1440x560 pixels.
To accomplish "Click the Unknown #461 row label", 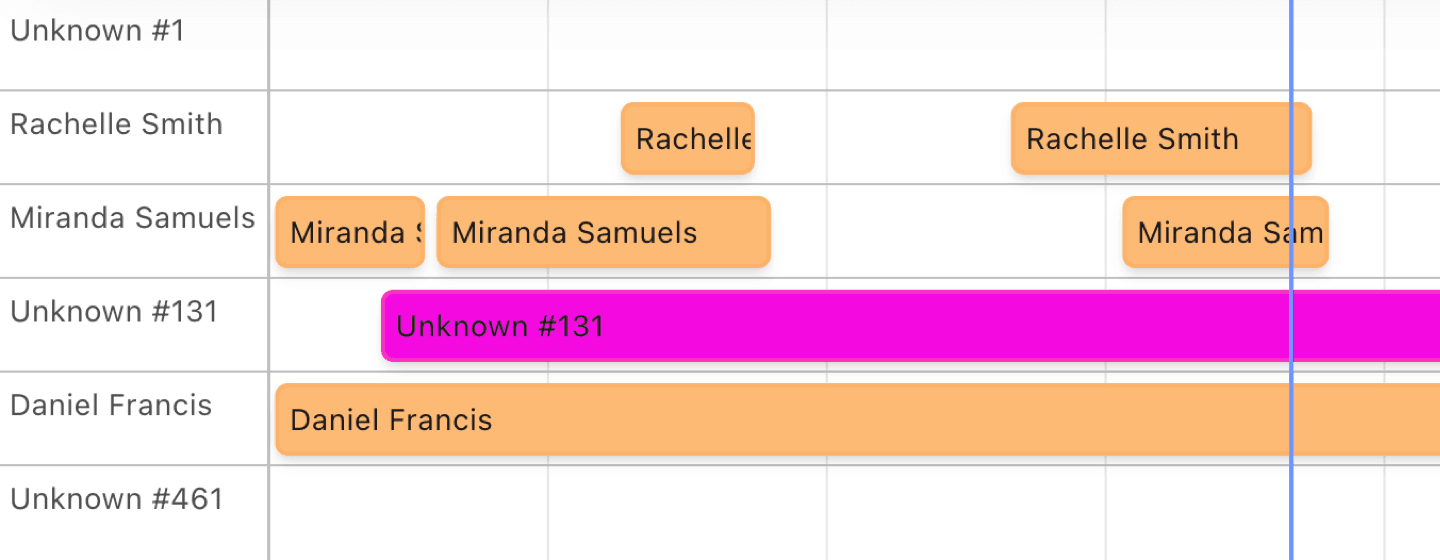I will click(x=116, y=499).
